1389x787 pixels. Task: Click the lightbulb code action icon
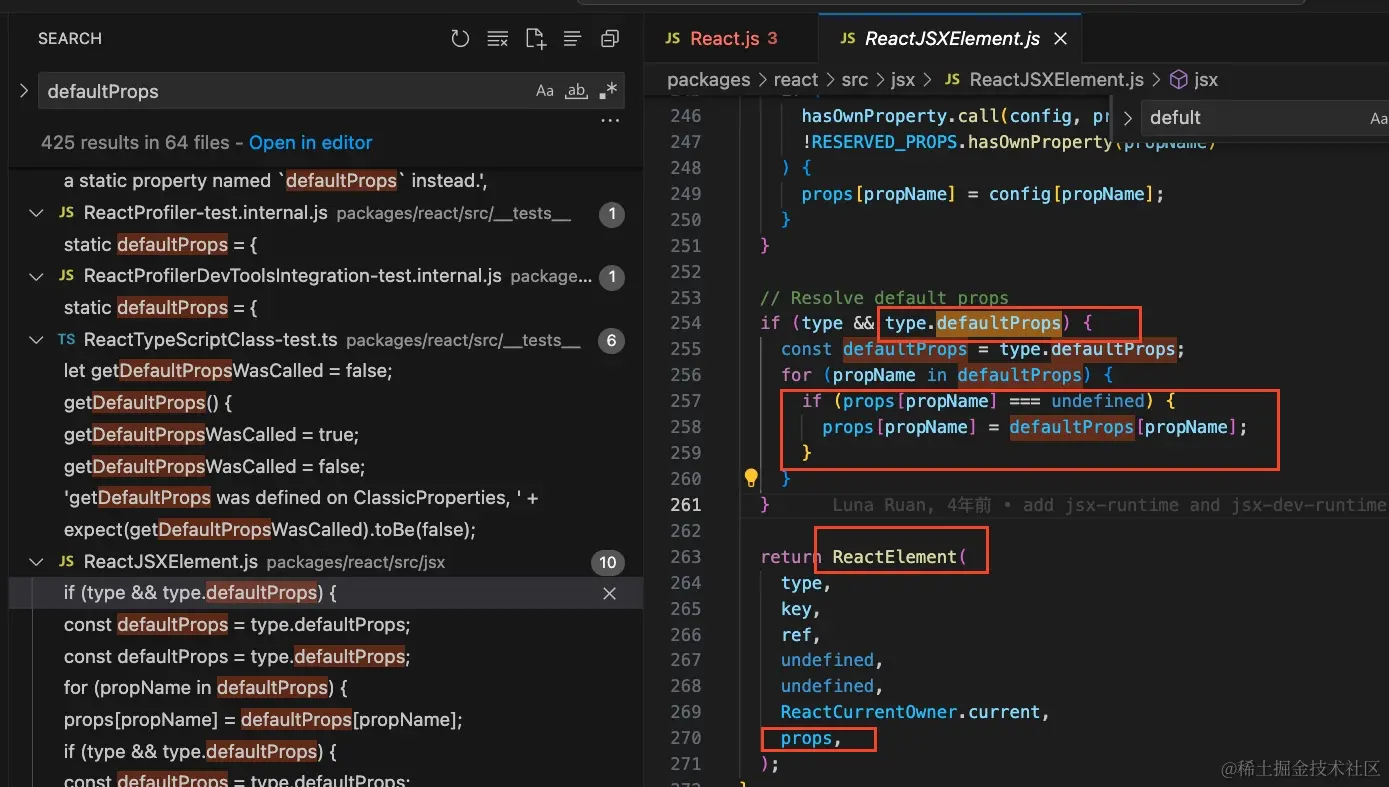751,478
